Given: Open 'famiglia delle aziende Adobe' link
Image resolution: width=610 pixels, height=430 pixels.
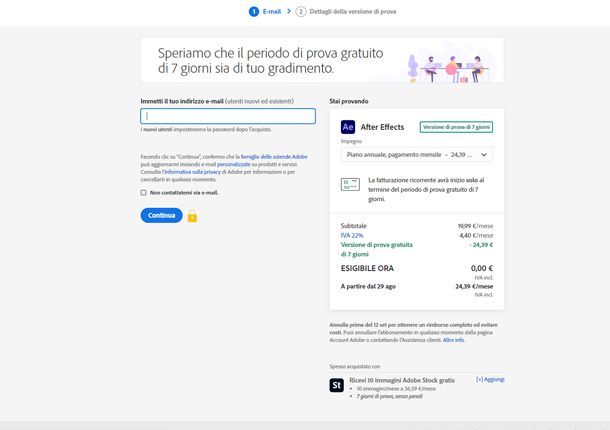Looking at the screenshot, I should point(274,157).
